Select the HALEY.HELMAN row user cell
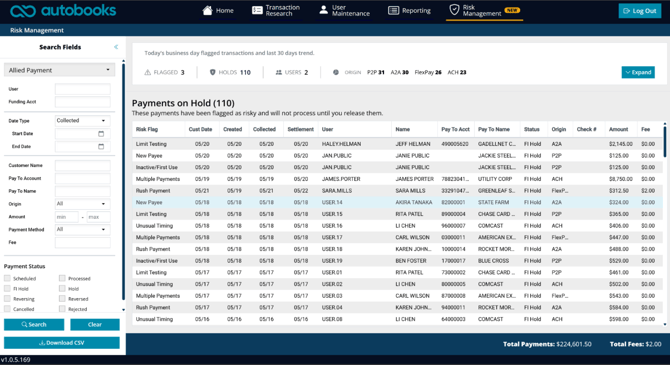Screen dimensions: 670x365 [341, 144]
